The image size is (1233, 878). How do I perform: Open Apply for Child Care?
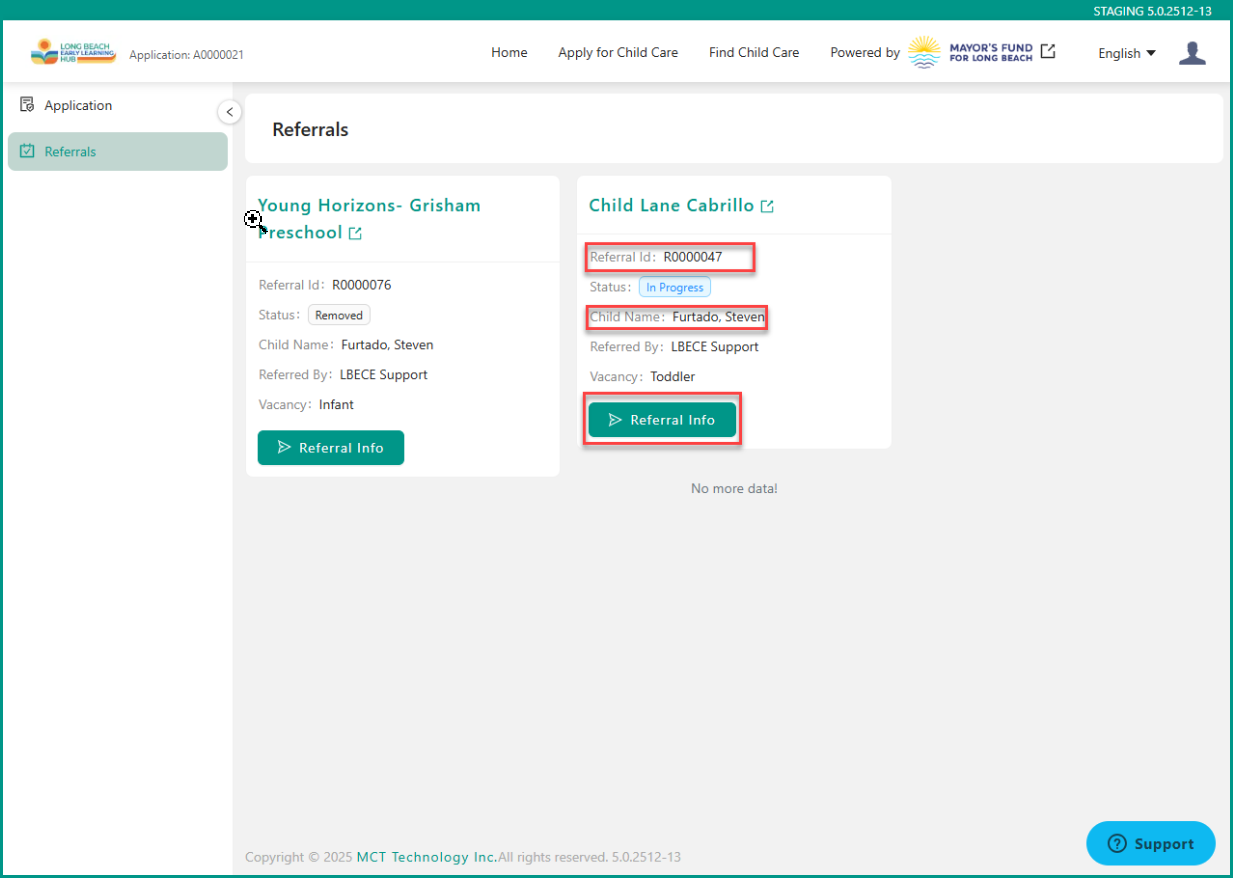[x=618, y=53]
